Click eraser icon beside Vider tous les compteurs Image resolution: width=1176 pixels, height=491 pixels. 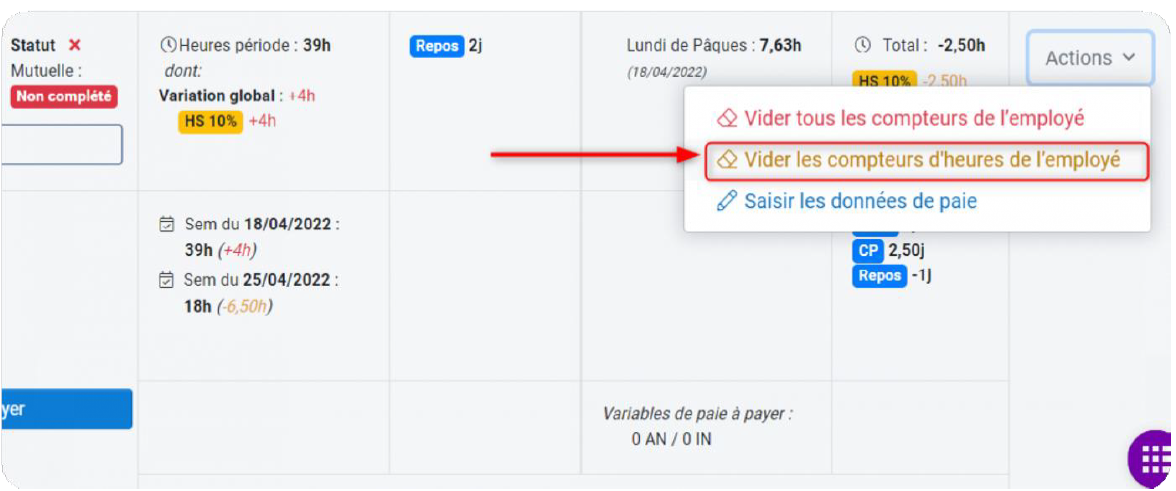click(x=728, y=119)
